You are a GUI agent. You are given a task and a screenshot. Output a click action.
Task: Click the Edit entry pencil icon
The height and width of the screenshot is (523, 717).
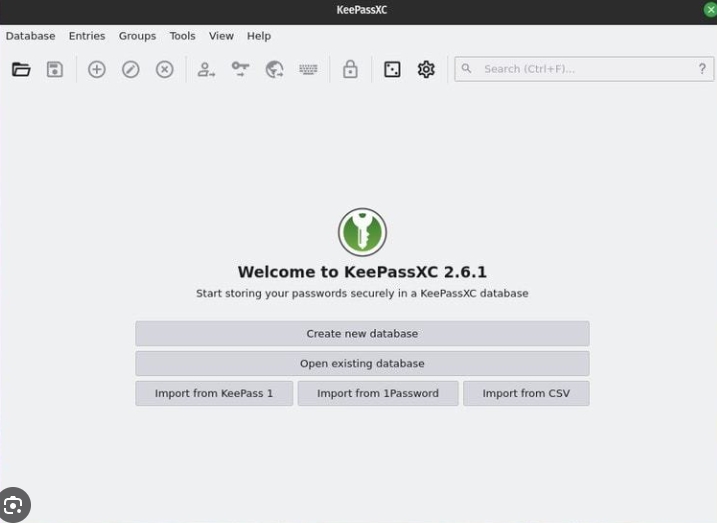(x=131, y=69)
